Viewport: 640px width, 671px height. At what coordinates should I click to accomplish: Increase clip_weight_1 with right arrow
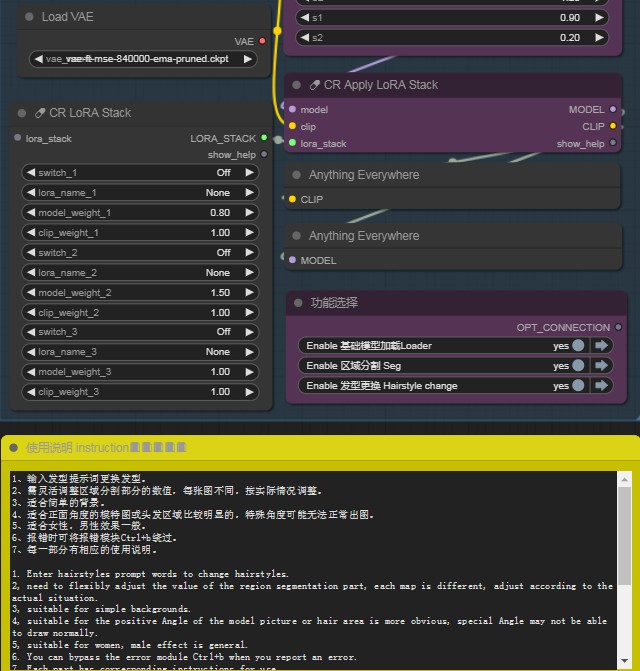(249, 232)
